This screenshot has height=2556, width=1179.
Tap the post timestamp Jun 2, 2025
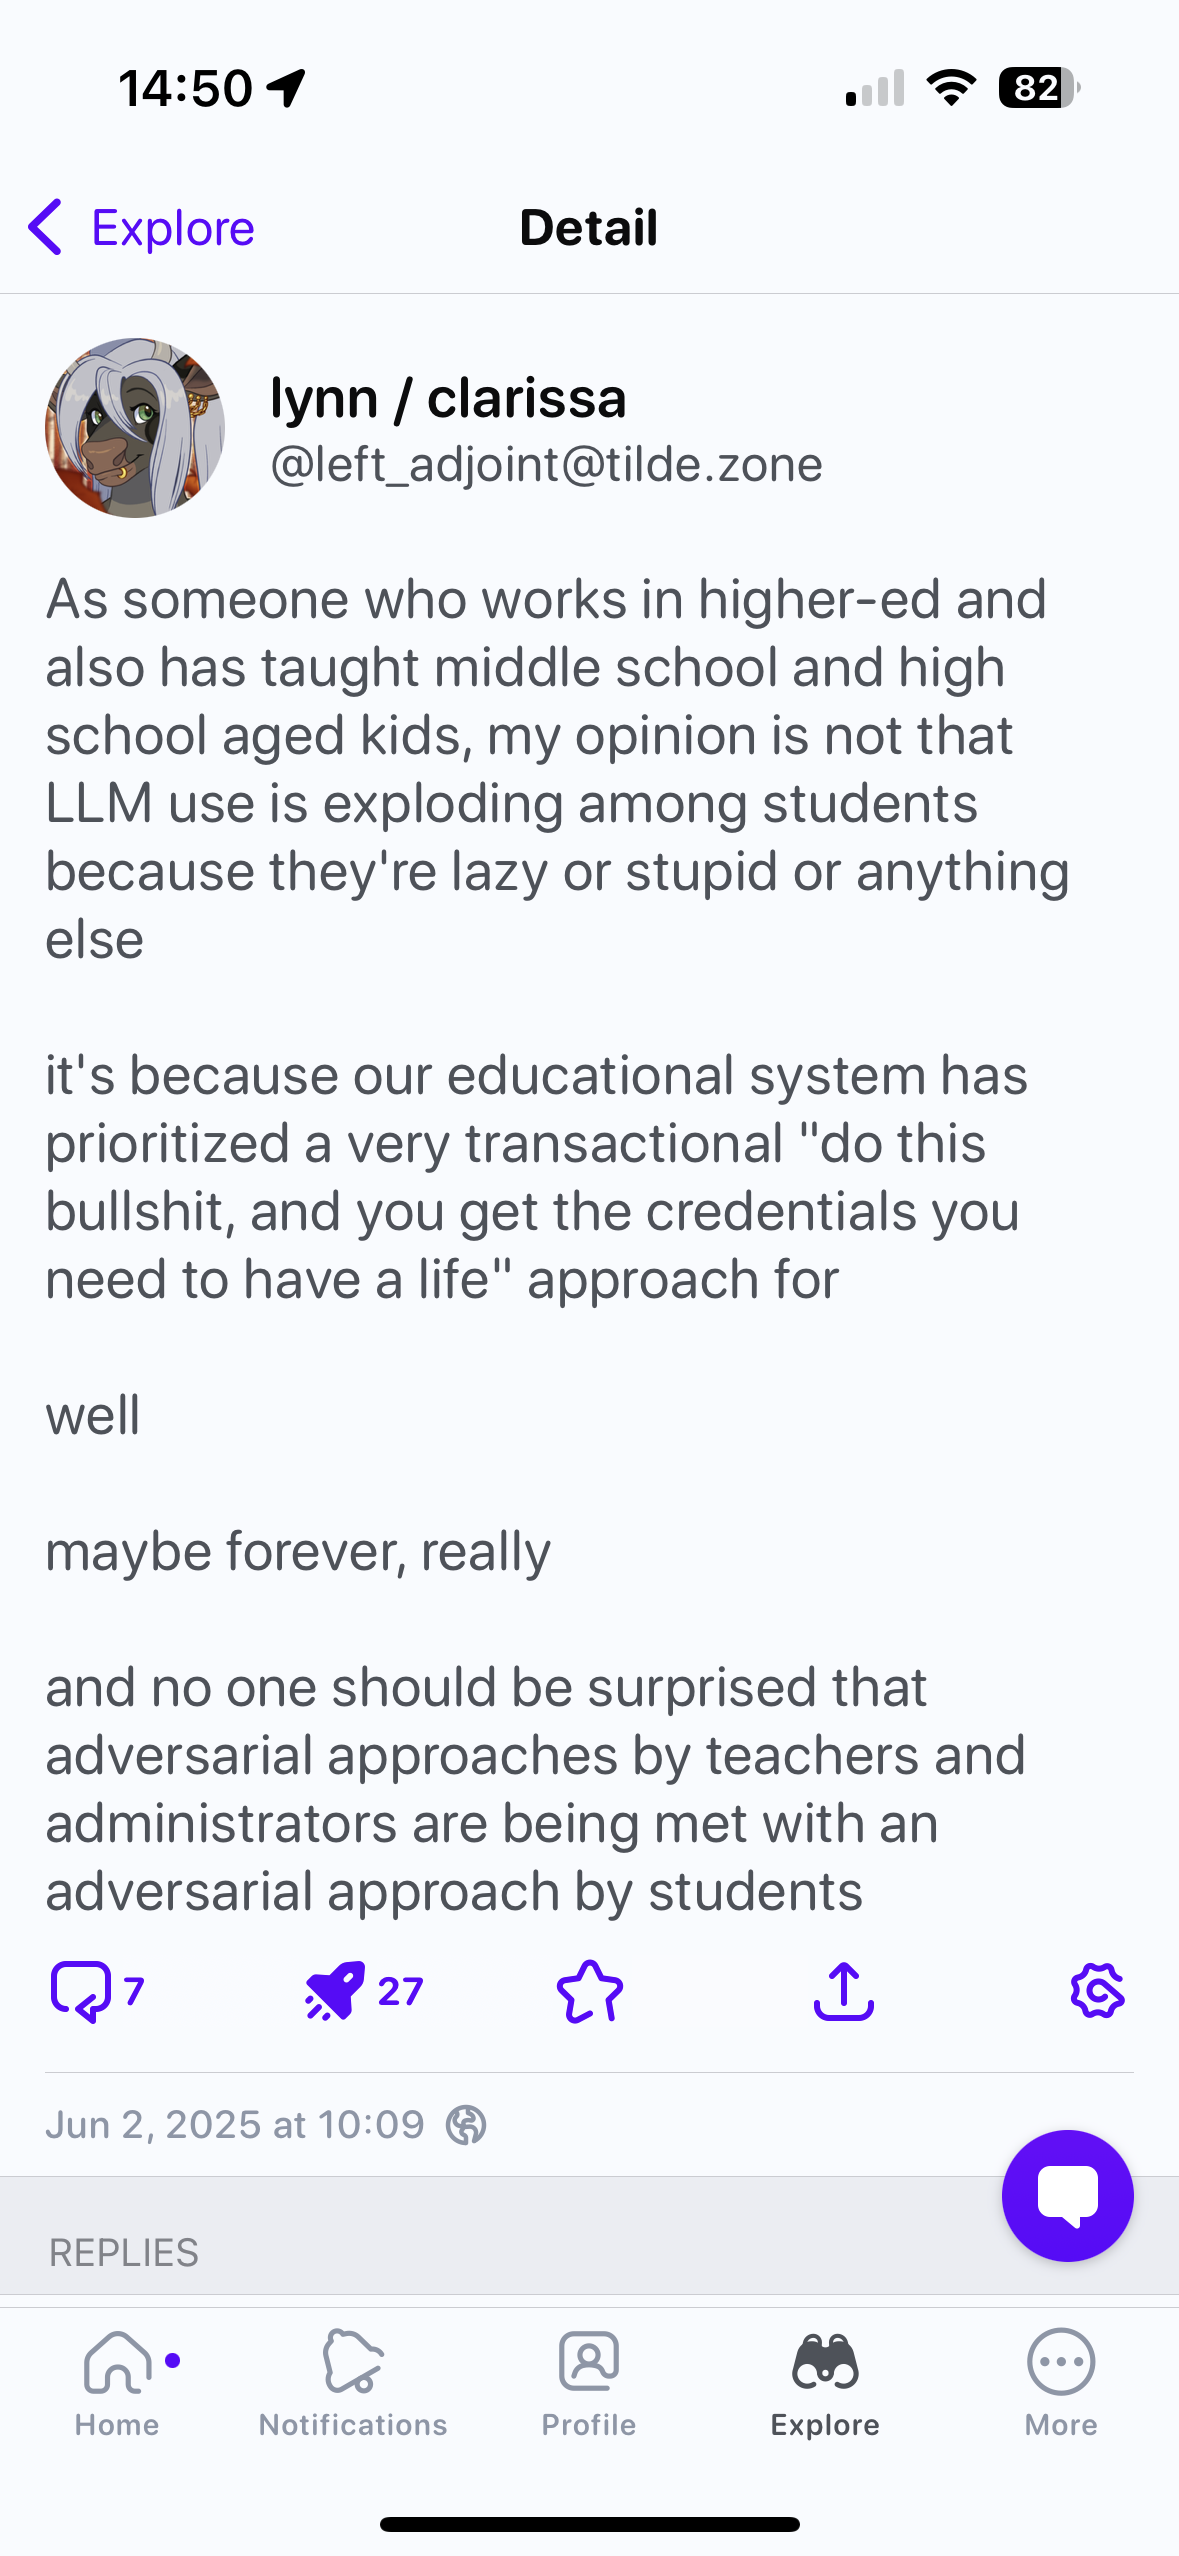[235, 2125]
